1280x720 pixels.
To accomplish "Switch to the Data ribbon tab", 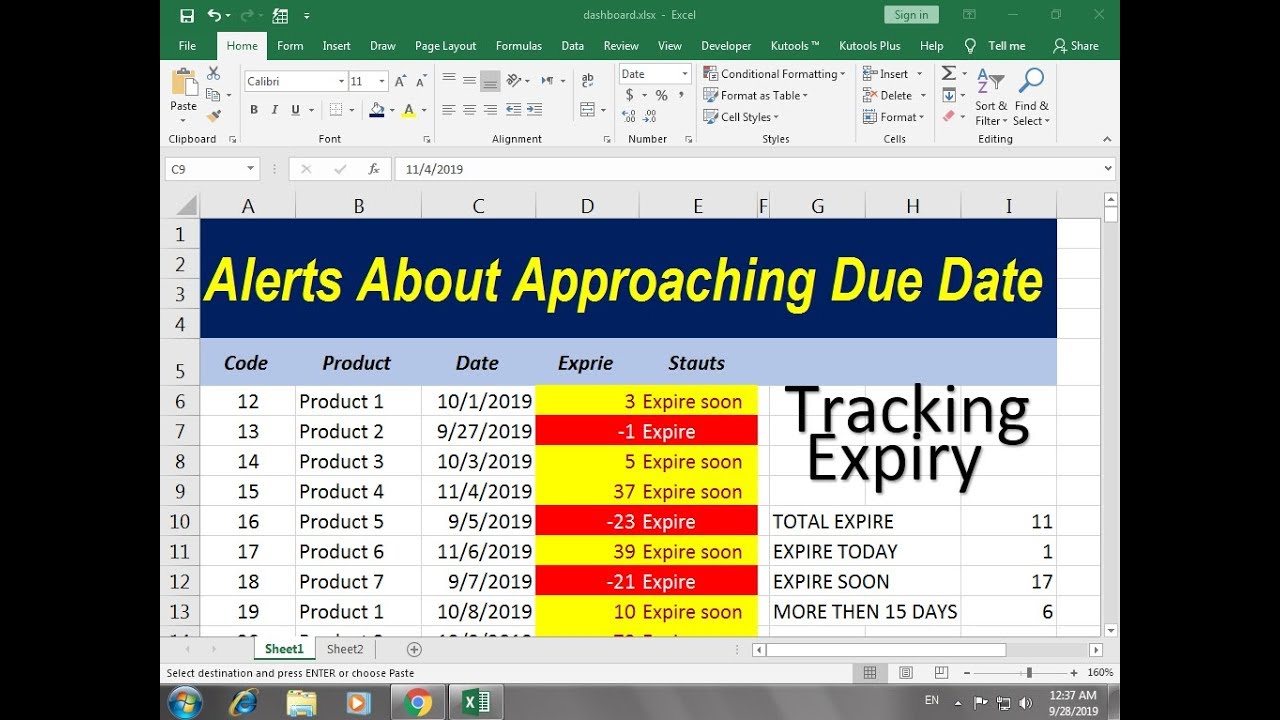I will click(573, 46).
